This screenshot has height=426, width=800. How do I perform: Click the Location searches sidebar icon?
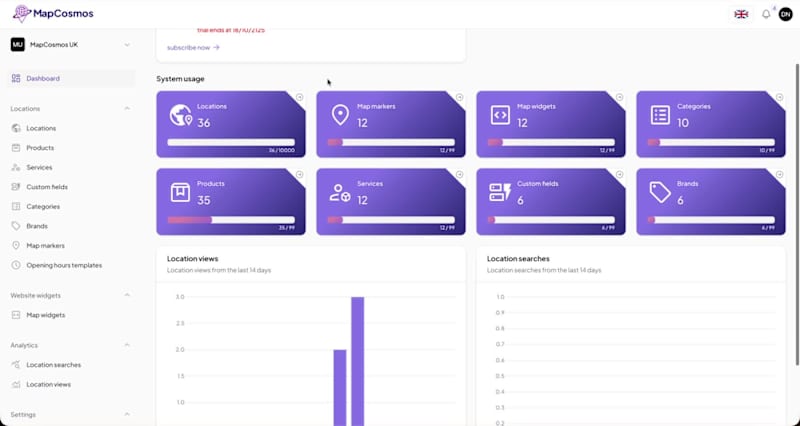(16, 365)
